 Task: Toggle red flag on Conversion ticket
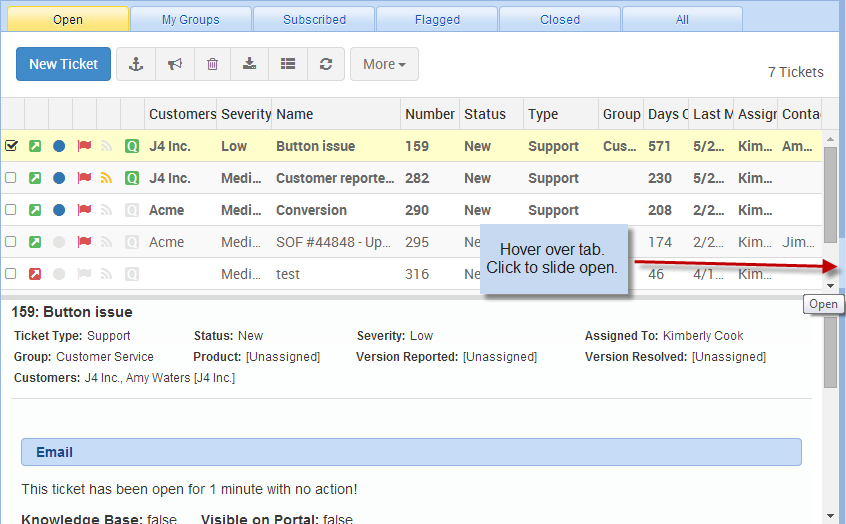(x=84, y=209)
